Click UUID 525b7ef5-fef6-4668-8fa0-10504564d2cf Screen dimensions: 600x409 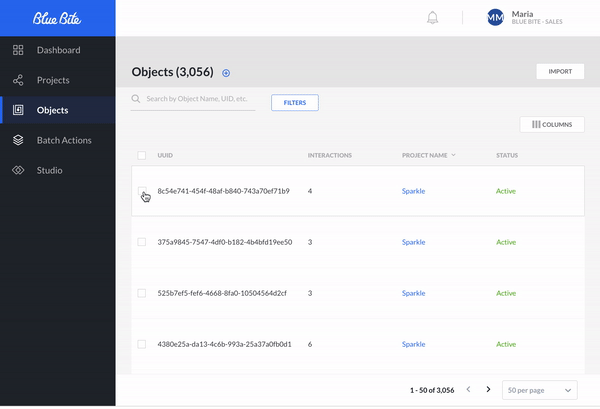coord(222,293)
